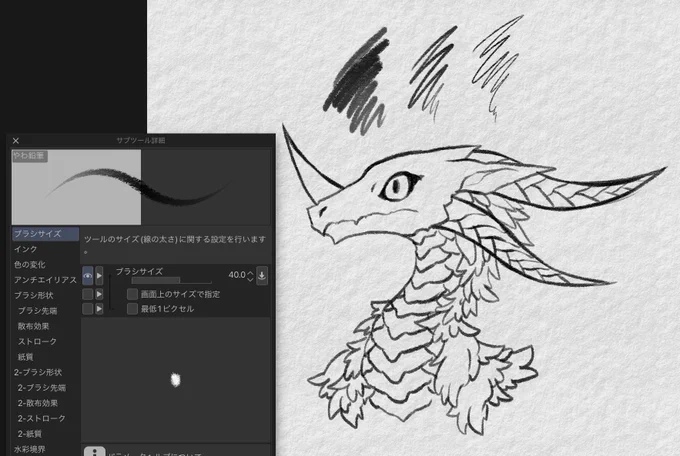This screenshot has height=456, width=680.
Task: Open 散布効果 sub-category
Action: (x=45, y=326)
